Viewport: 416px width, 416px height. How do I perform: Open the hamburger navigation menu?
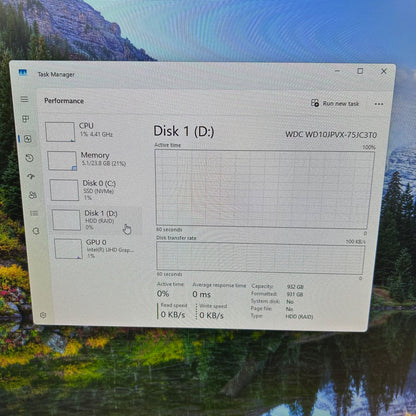(x=24, y=99)
